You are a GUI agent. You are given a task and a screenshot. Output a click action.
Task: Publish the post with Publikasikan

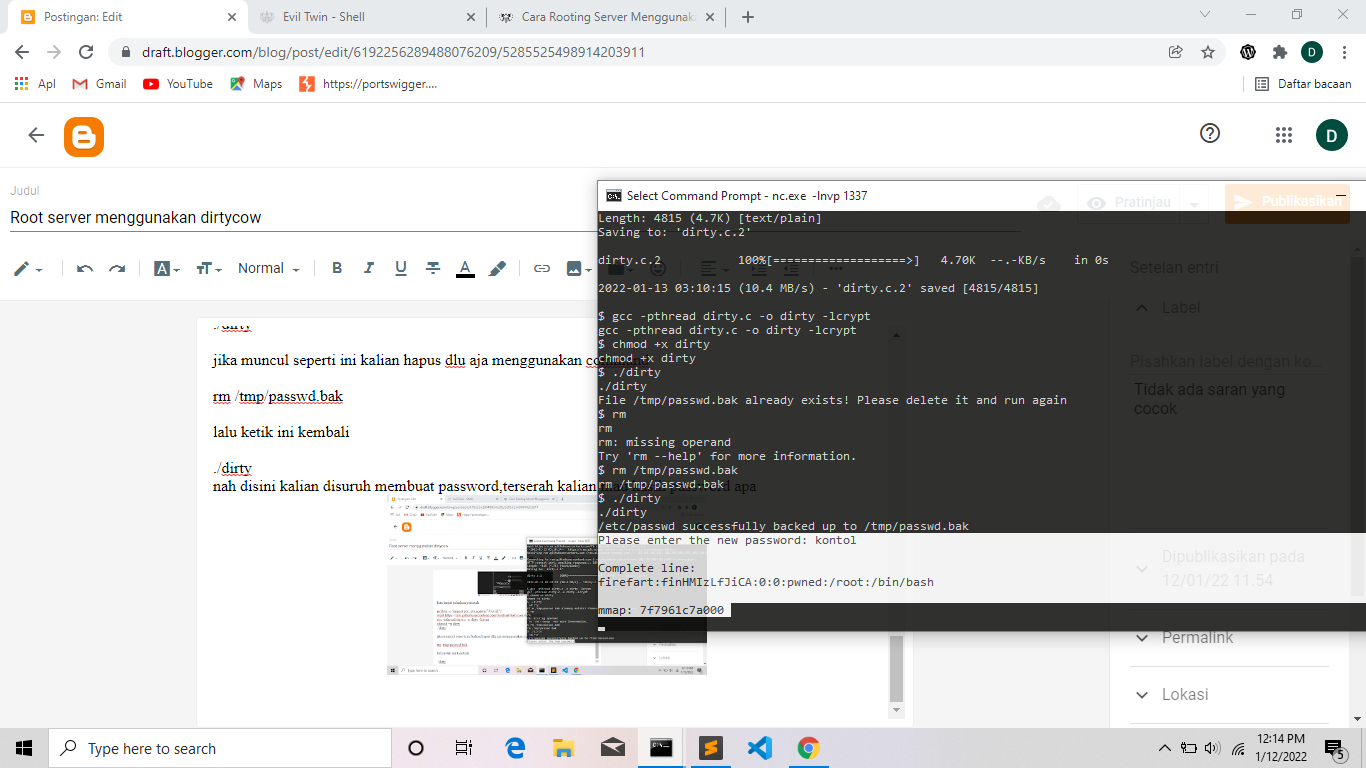click(x=1287, y=202)
